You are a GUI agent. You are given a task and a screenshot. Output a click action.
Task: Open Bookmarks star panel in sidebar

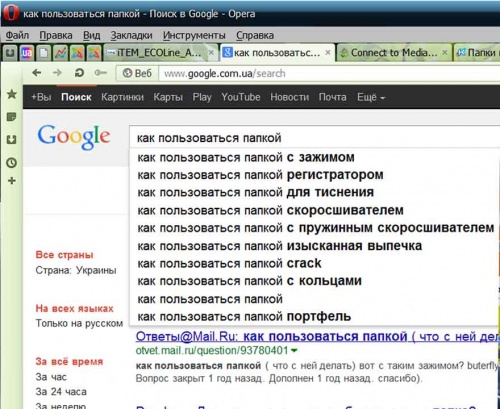(12, 94)
